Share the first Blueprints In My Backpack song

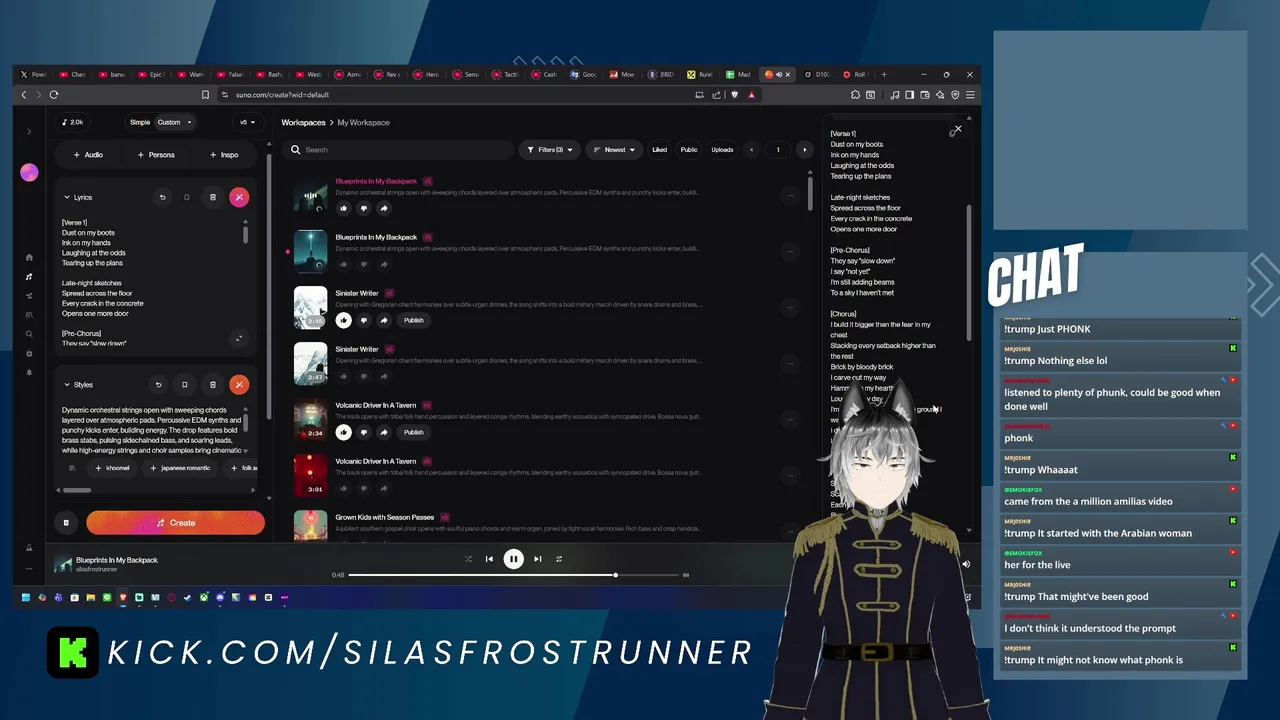383,208
